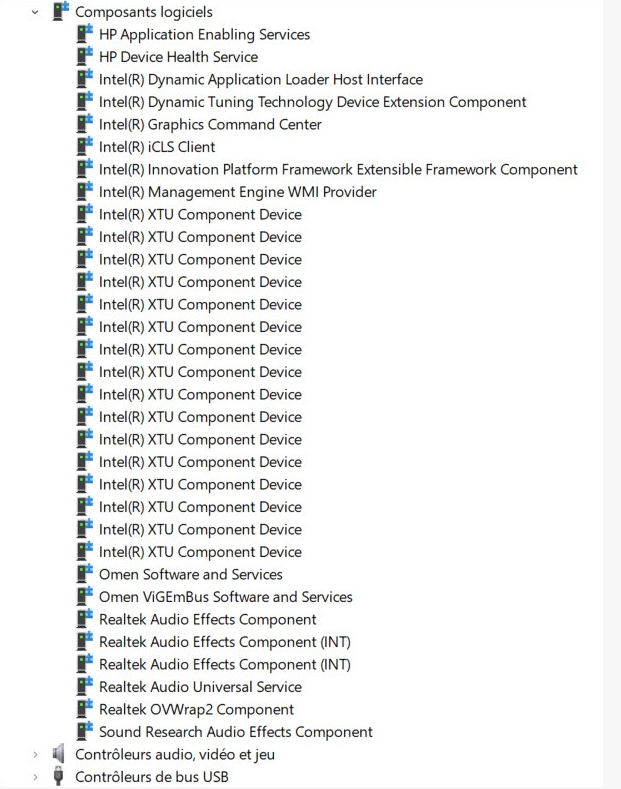Click the icon beside Realtek OVWrap2 Component
The image size is (621, 789).
85,708
